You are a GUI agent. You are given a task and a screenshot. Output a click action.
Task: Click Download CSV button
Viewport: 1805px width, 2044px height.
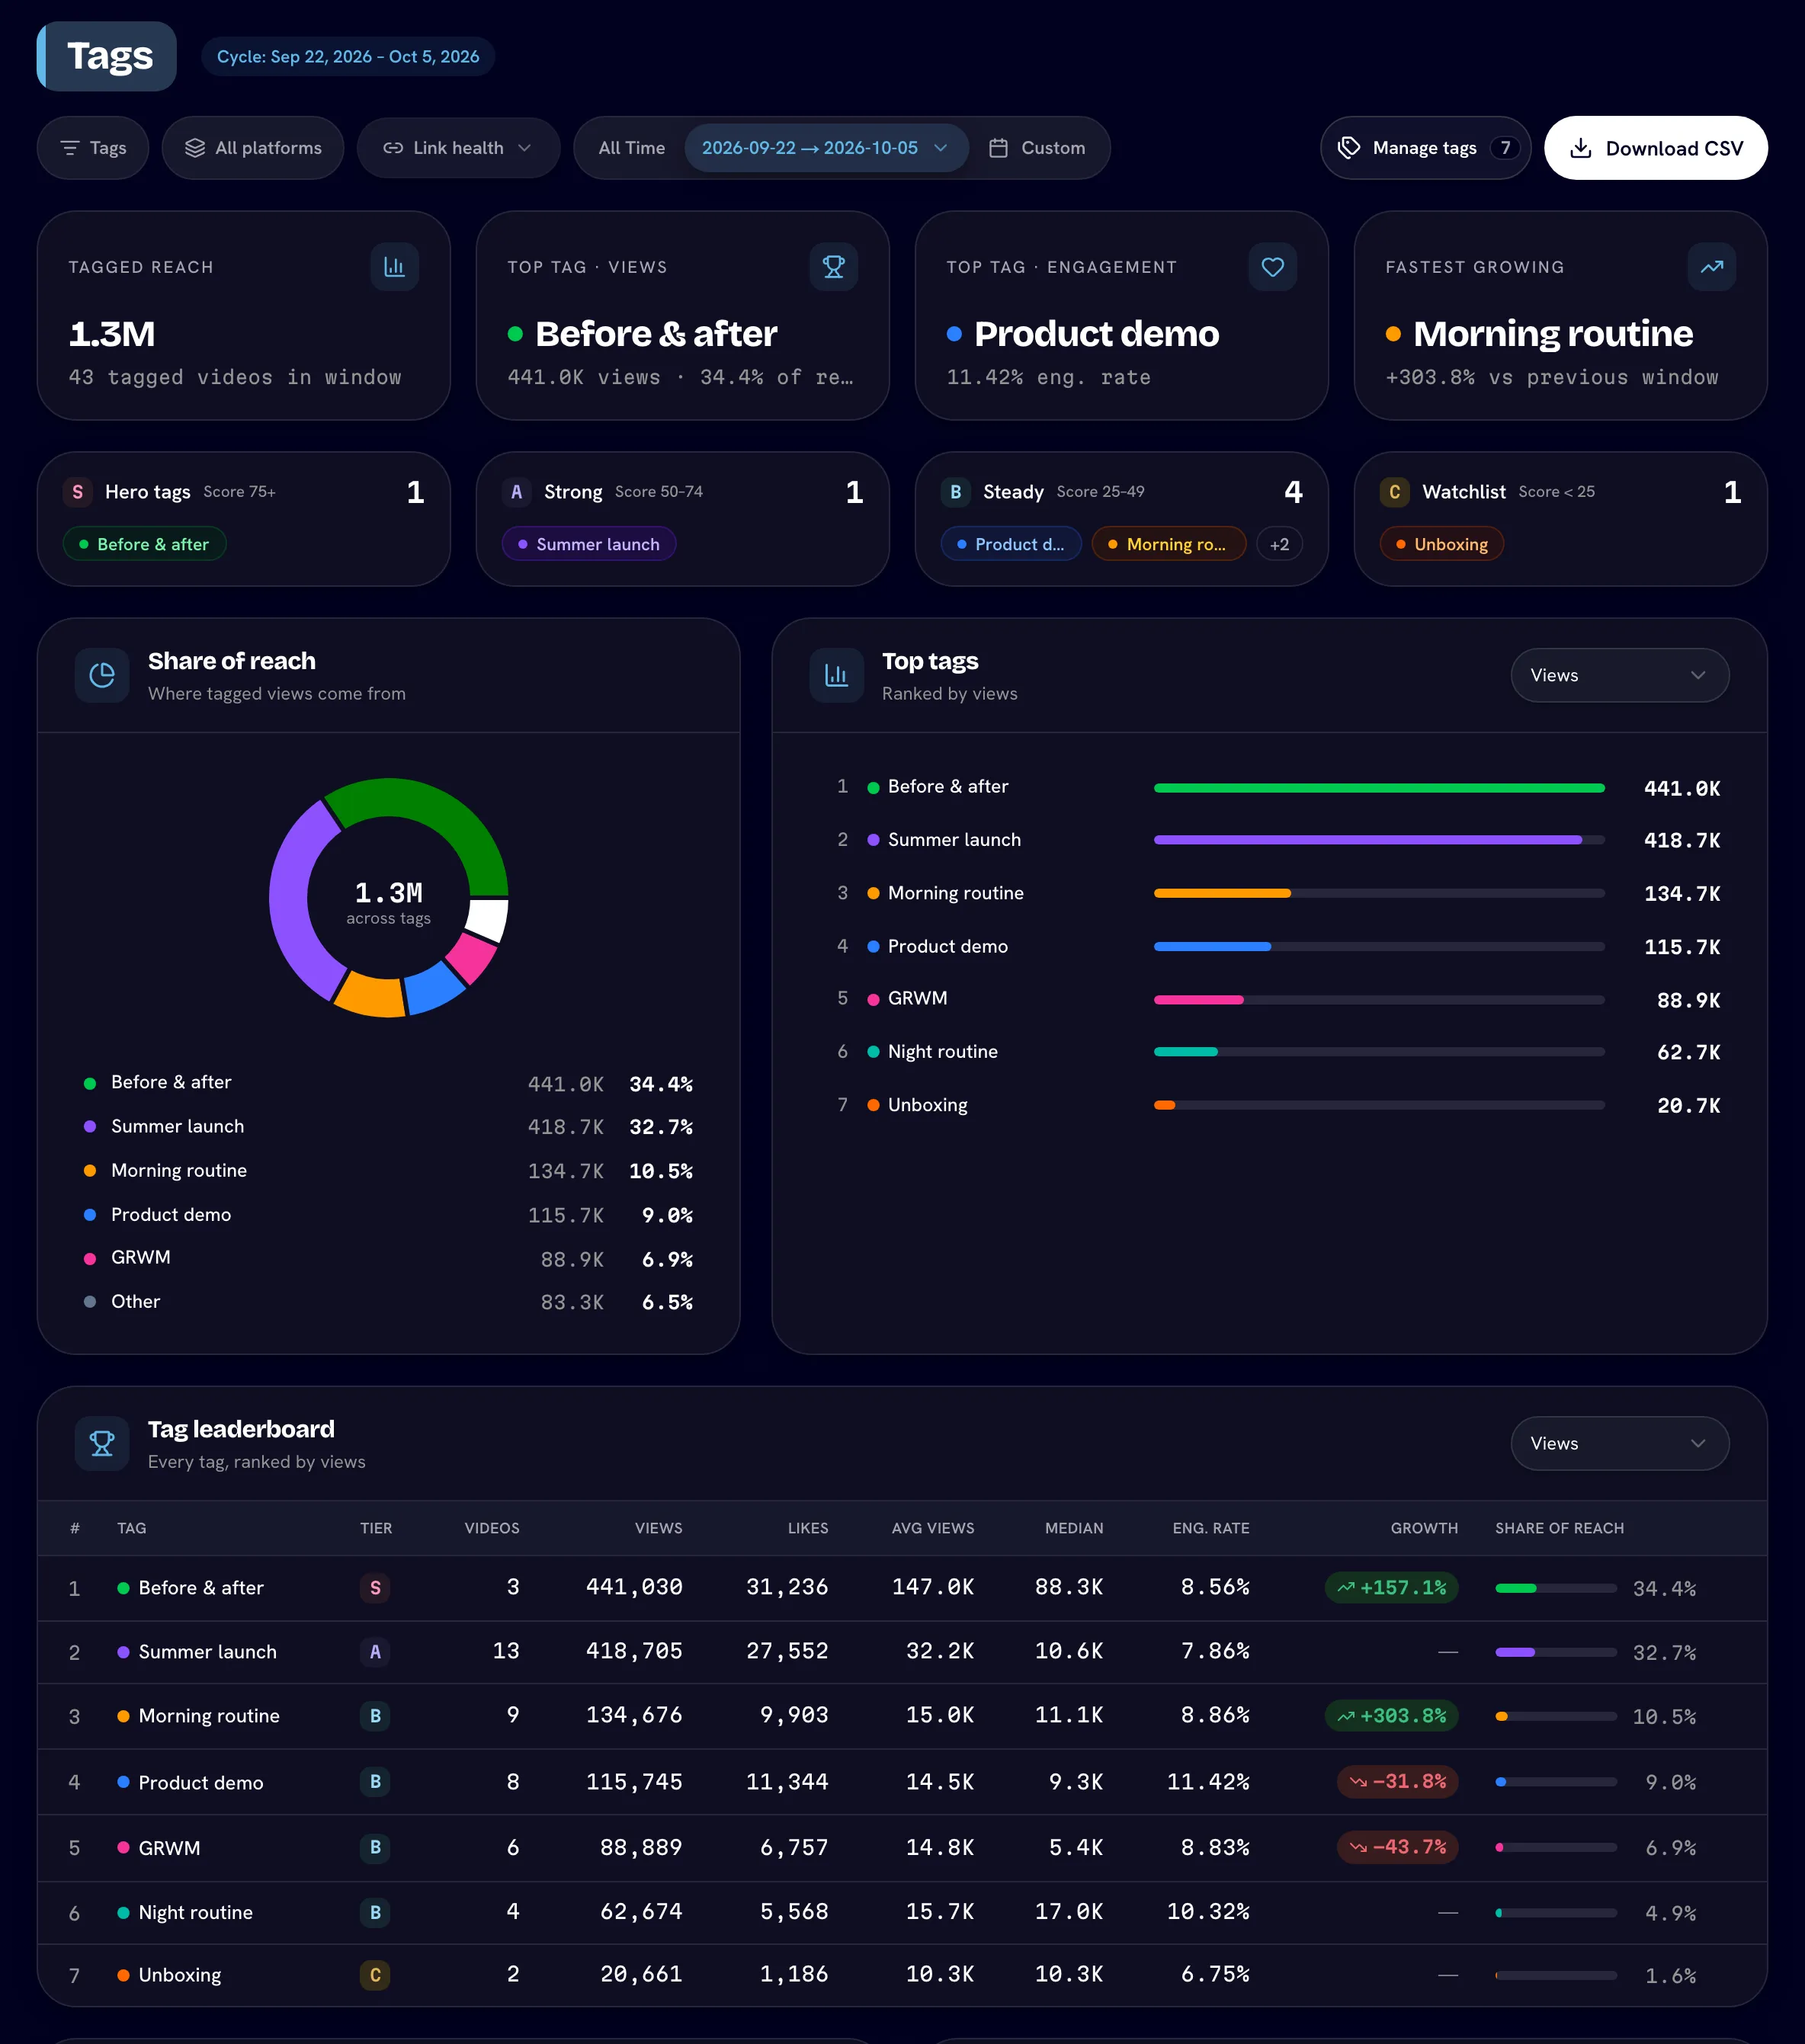point(1655,148)
